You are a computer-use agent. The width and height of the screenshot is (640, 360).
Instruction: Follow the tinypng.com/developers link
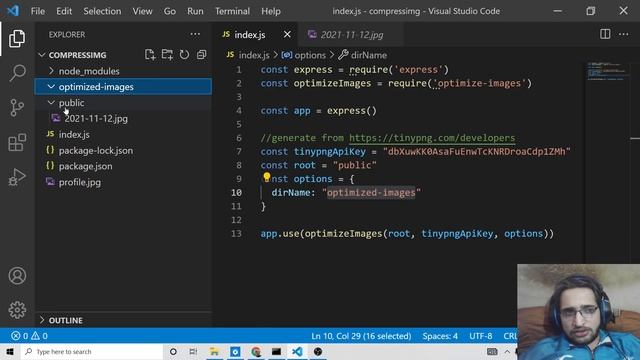tap(432, 138)
